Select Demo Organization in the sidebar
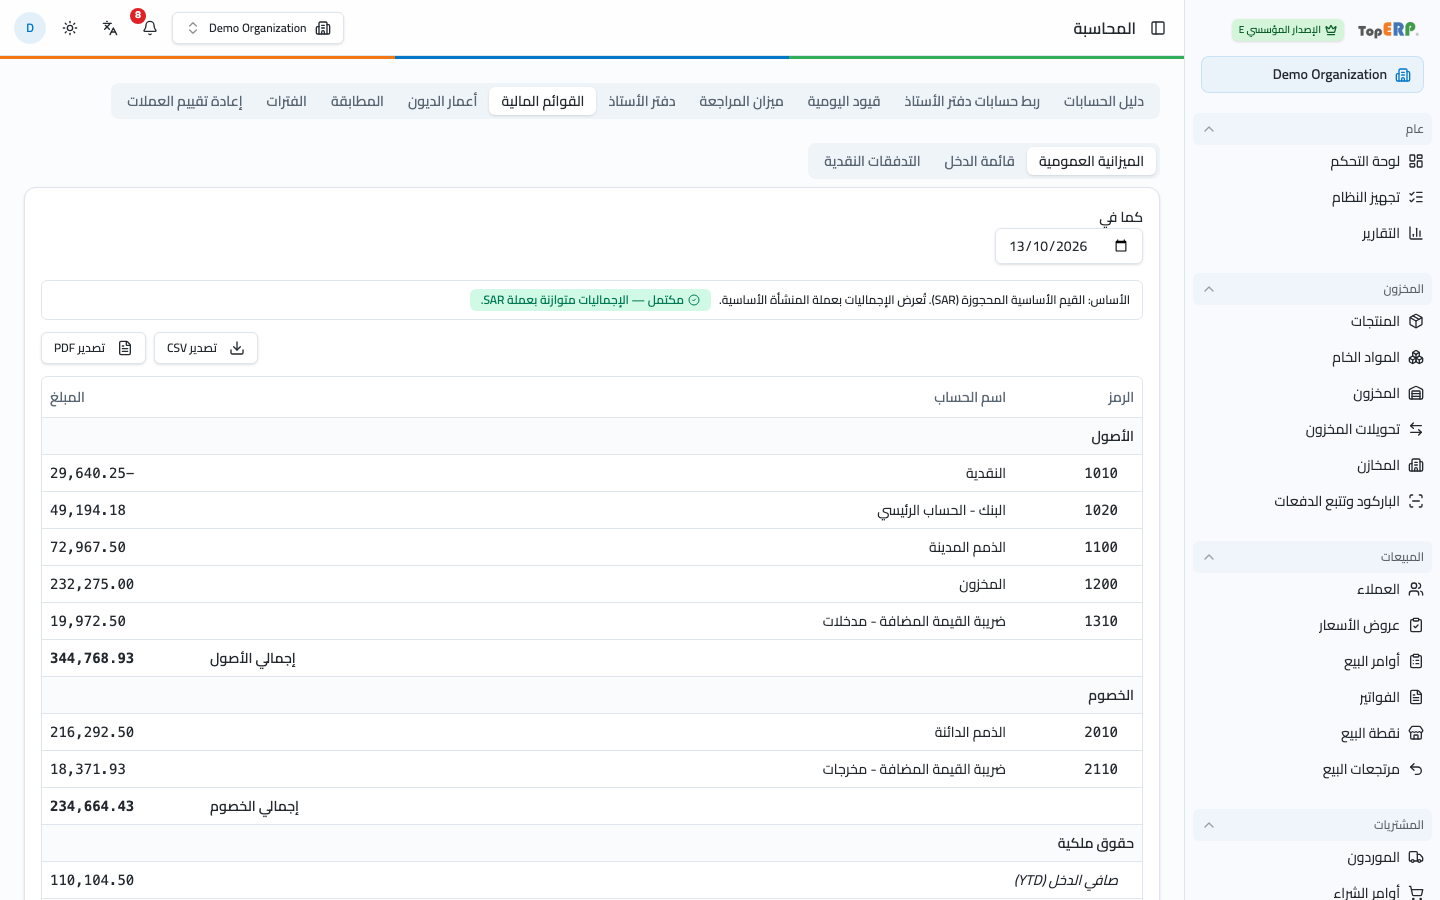Image resolution: width=1440 pixels, height=900 pixels. pyautogui.click(x=1312, y=75)
